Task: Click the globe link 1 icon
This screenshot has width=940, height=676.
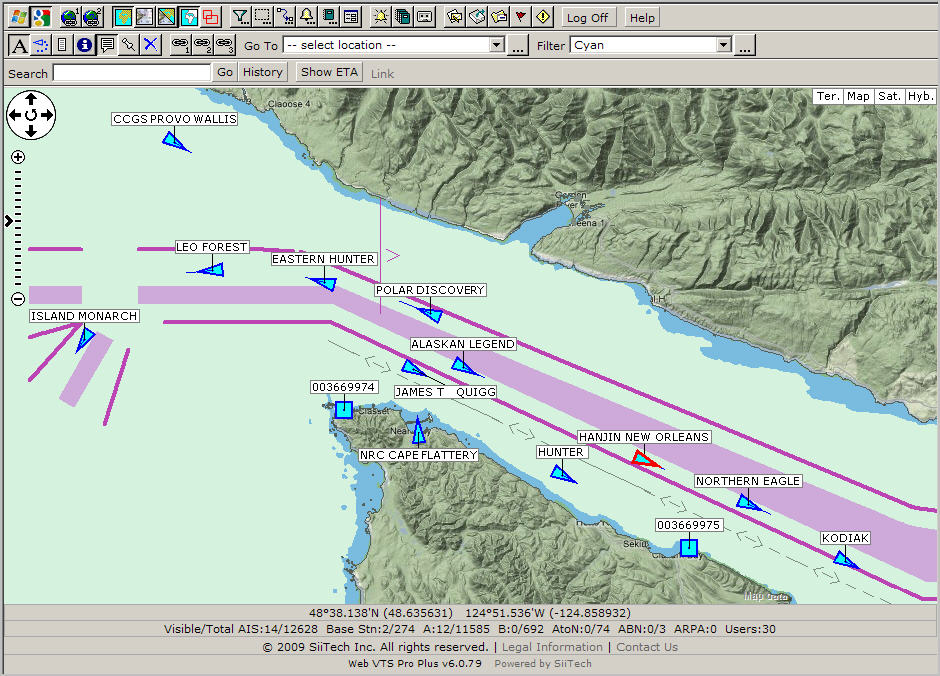Action: (70, 17)
